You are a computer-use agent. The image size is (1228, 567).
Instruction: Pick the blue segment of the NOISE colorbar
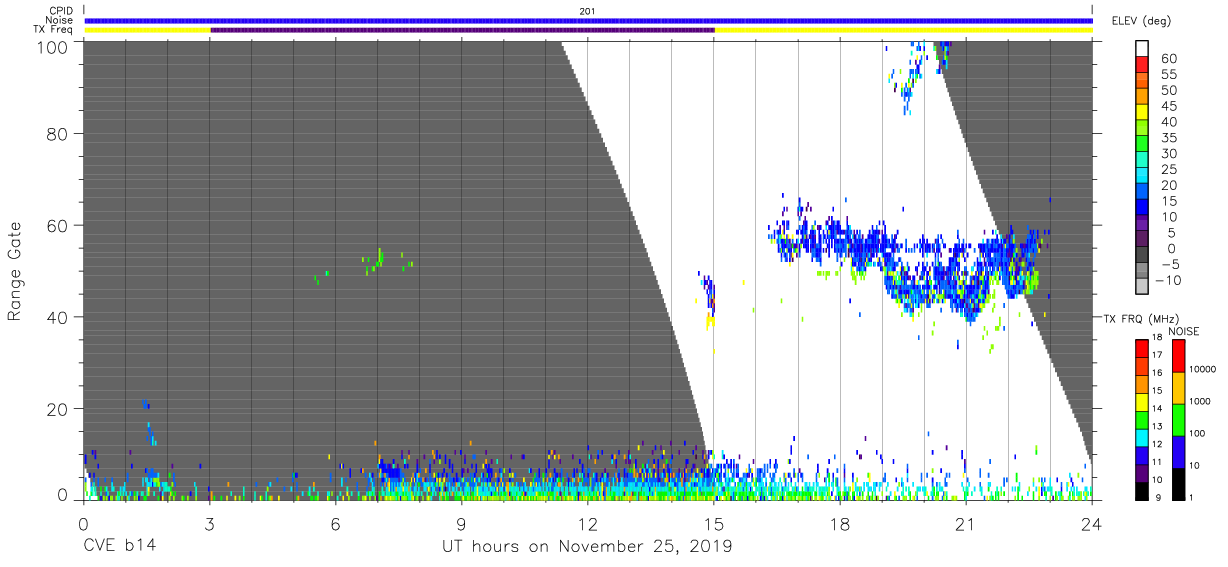1178,451
